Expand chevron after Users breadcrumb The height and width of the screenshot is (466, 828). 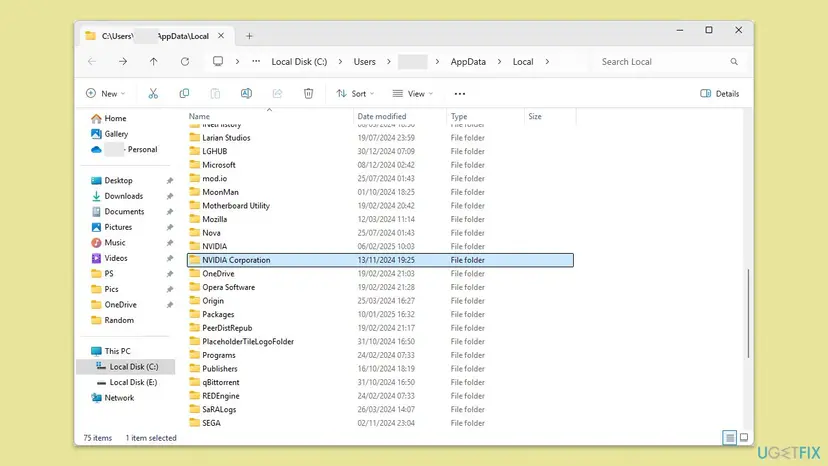(389, 61)
